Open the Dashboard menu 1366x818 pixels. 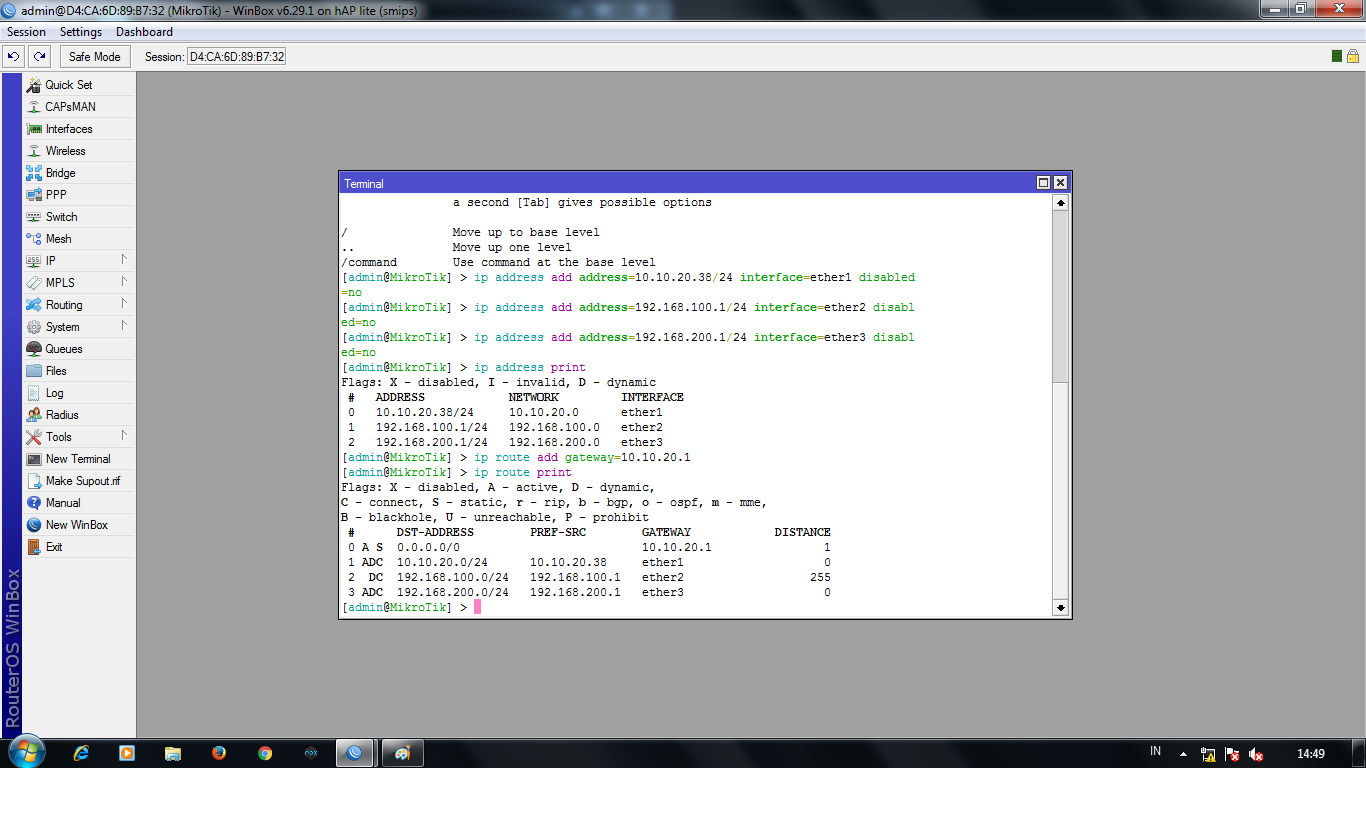(x=144, y=32)
